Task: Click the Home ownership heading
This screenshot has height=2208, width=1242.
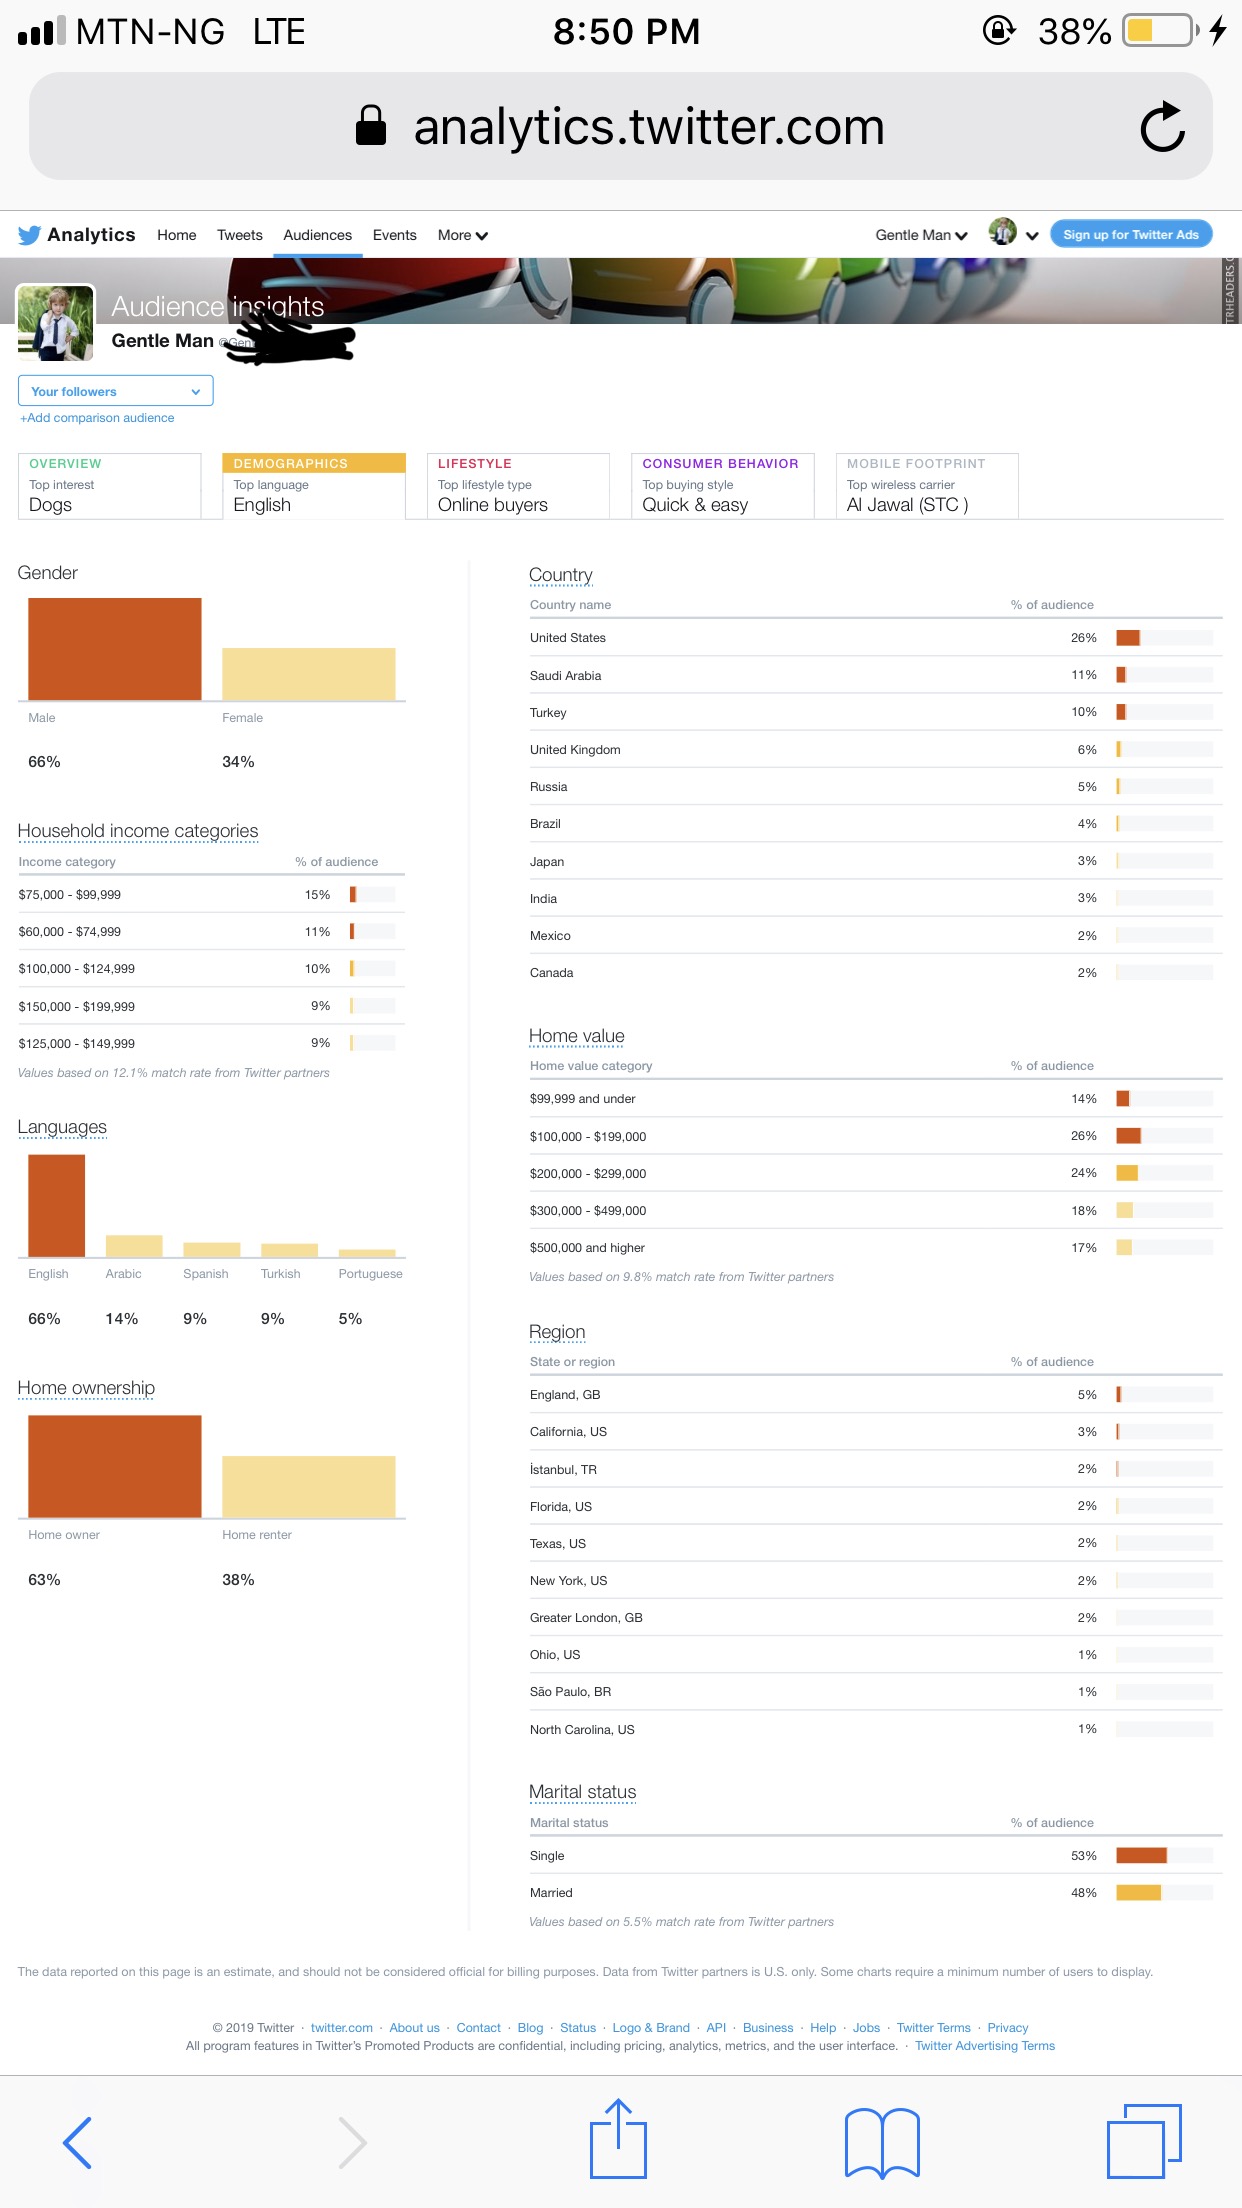Action: pos(86,1388)
